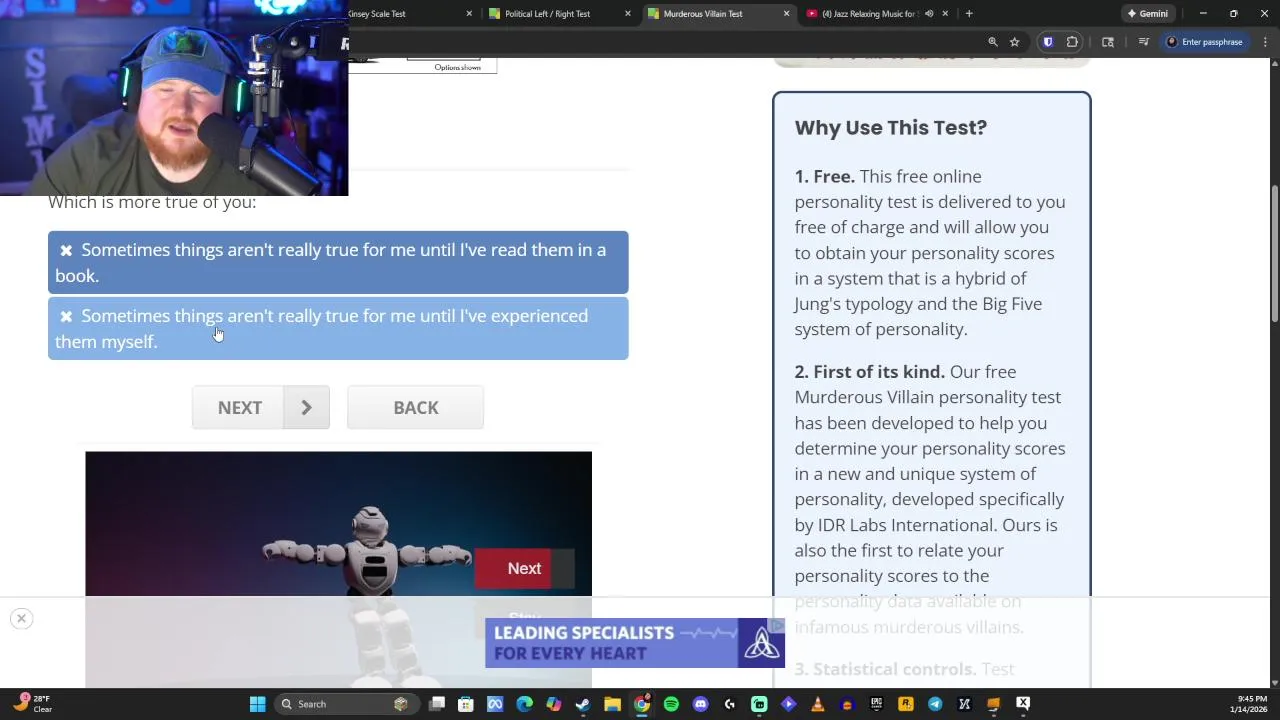Mute the Jazz tab via speaker icon

tap(929, 14)
